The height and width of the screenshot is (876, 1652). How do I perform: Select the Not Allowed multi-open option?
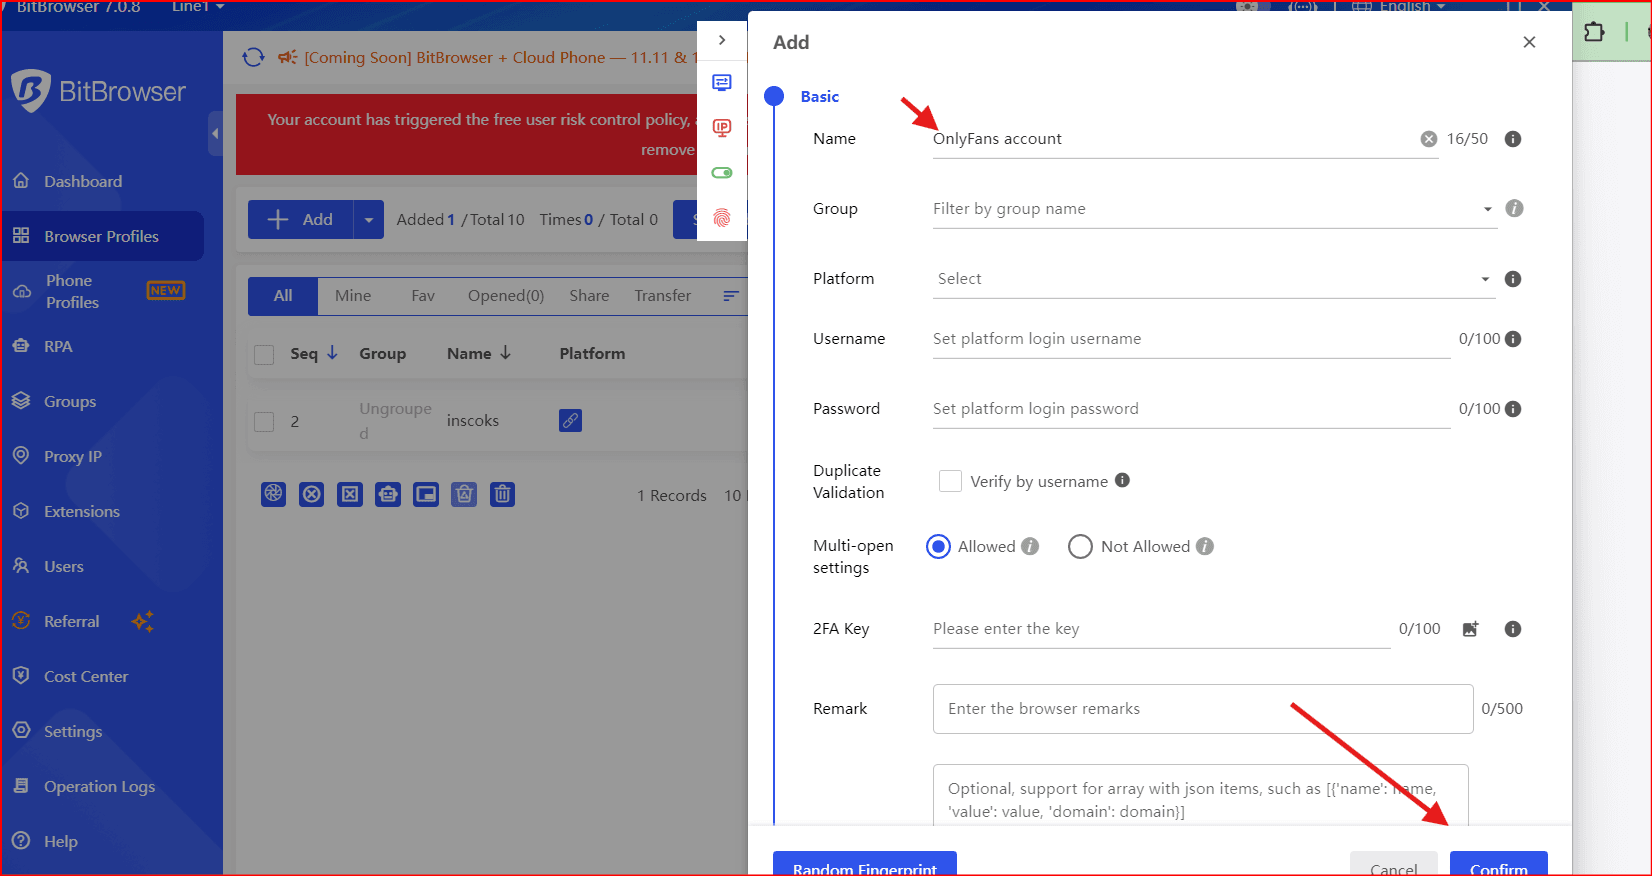(x=1080, y=547)
